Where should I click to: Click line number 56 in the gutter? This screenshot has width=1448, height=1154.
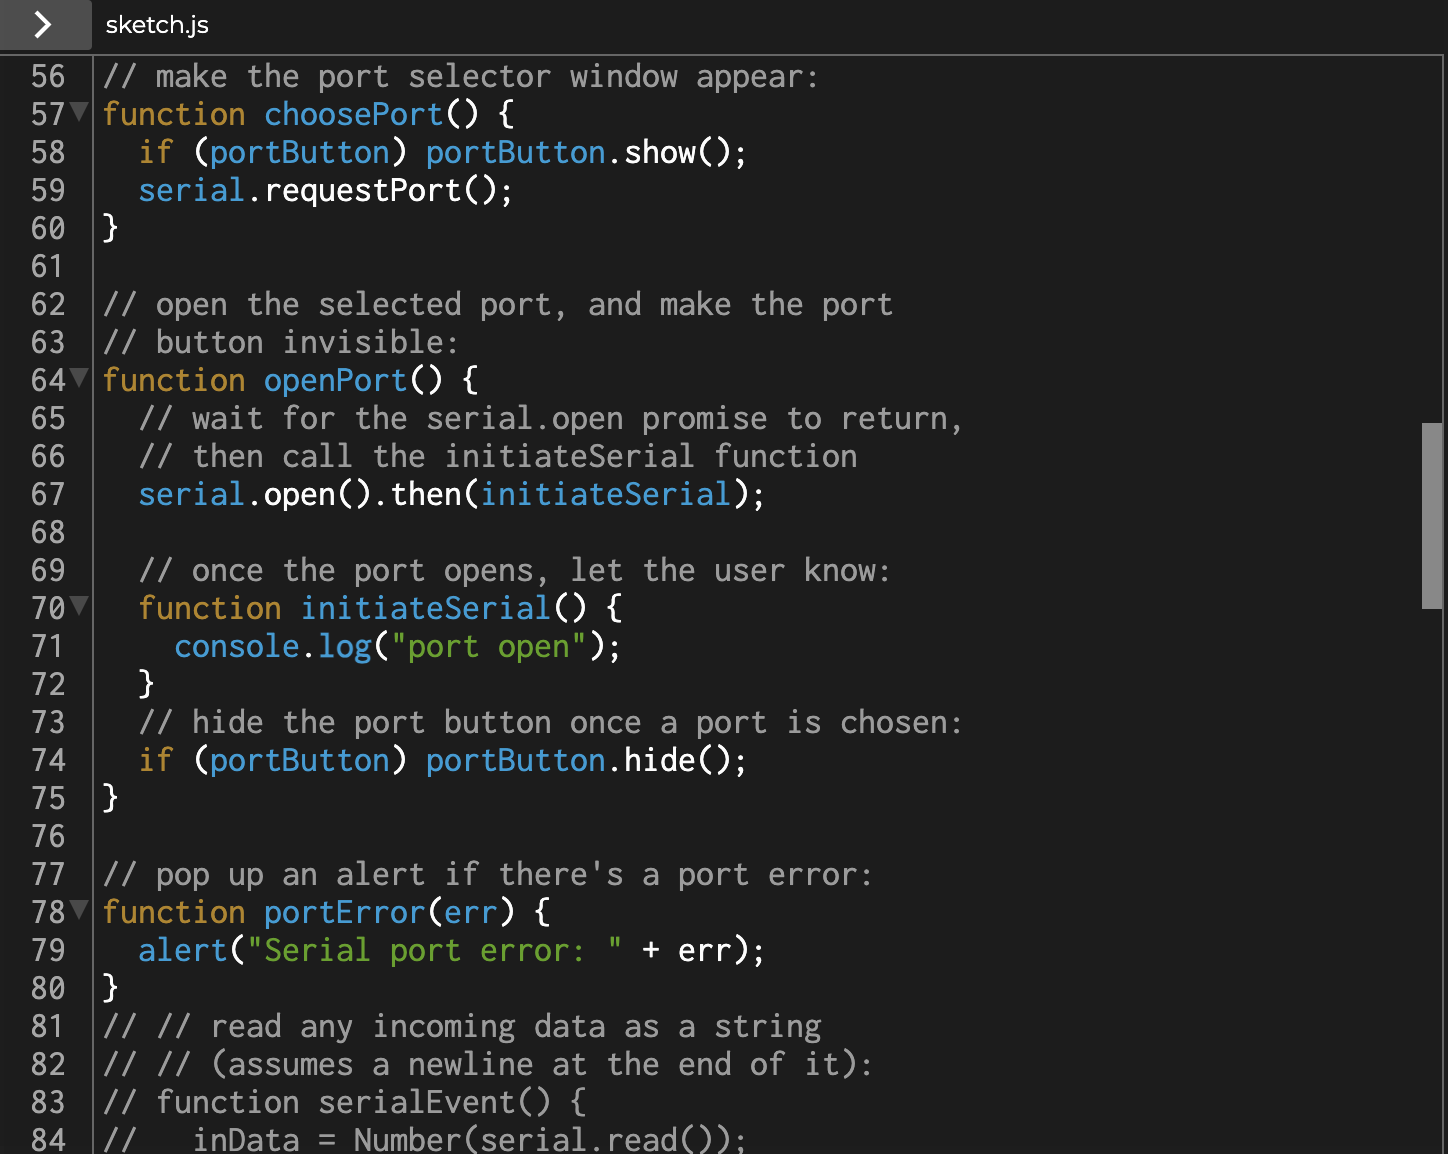click(47, 76)
